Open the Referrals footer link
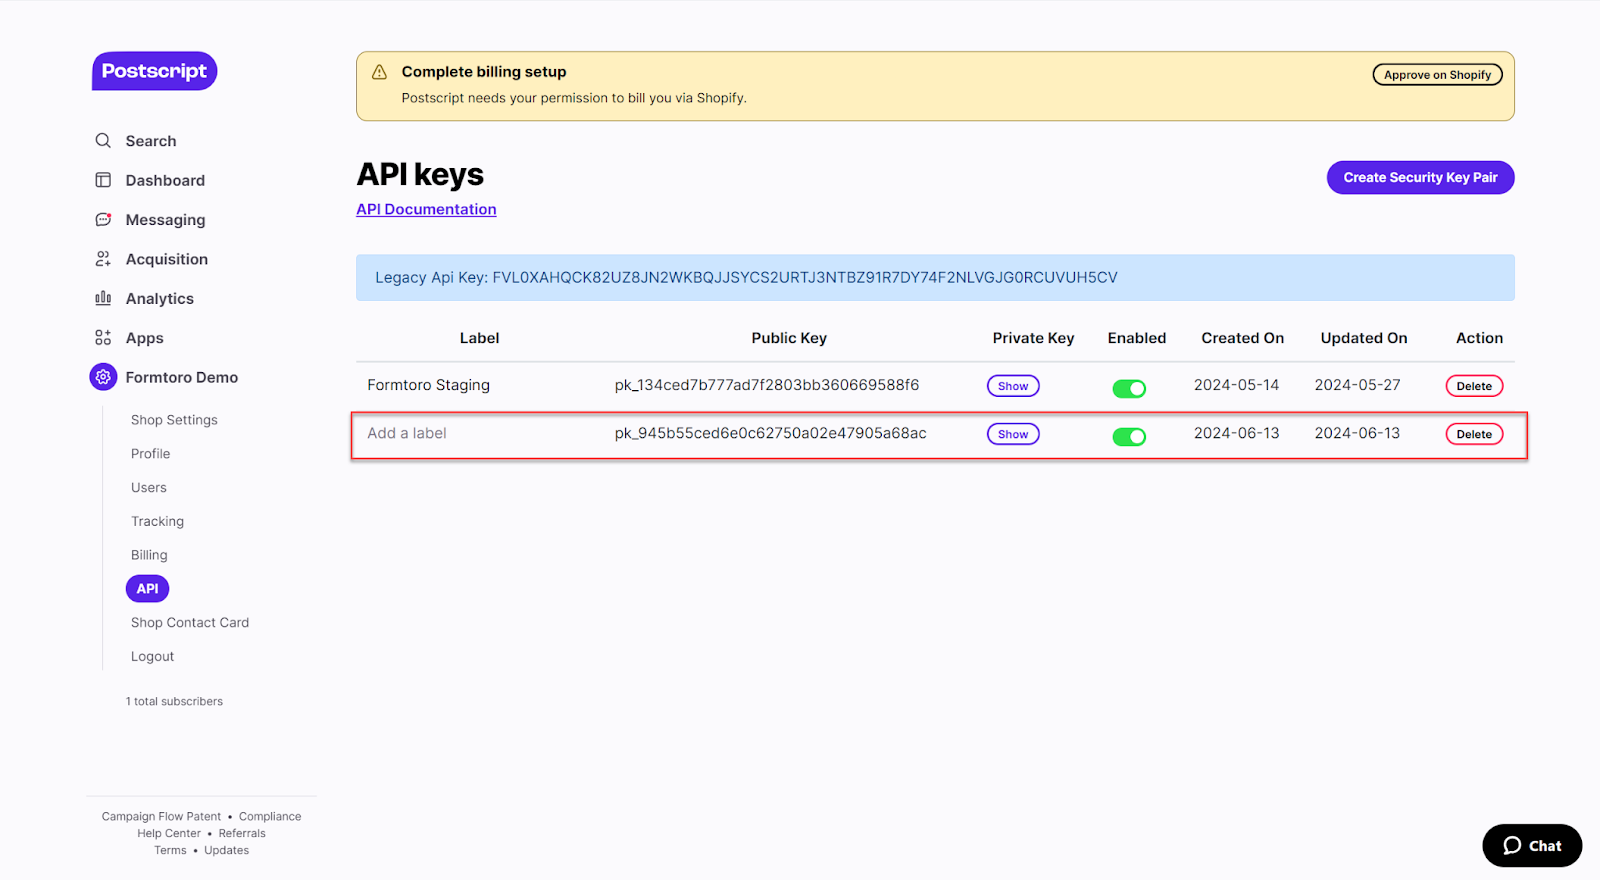The image size is (1600, 880). [242, 834]
